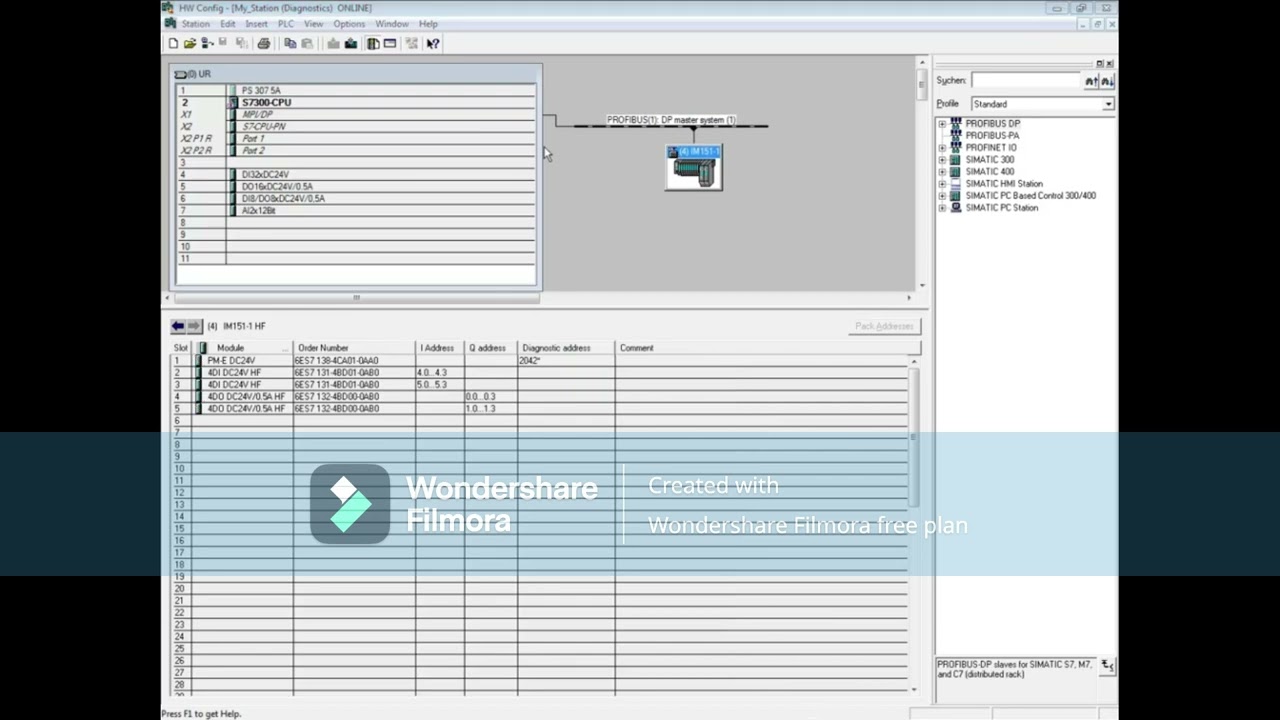Viewport: 1280px width, 720px height.
Task: Click the back navigation arrow above module table
Action: click(x=178, y=326)
